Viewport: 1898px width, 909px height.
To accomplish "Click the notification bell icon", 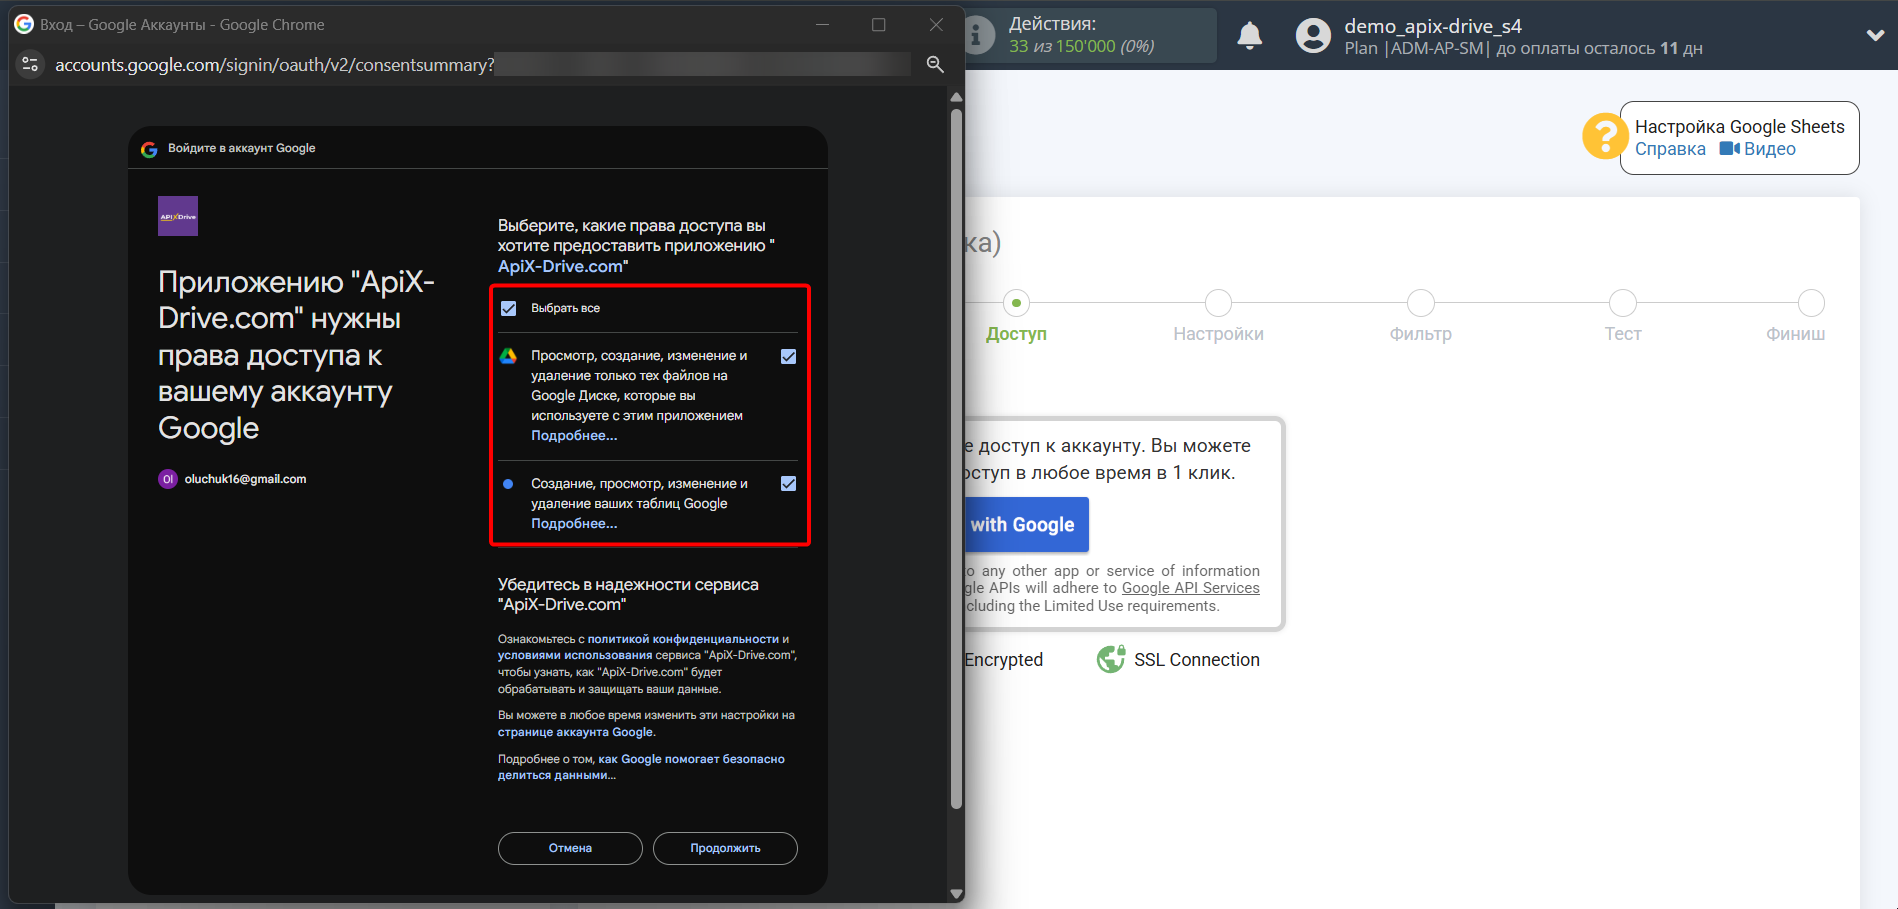I will pos(1249,36).
